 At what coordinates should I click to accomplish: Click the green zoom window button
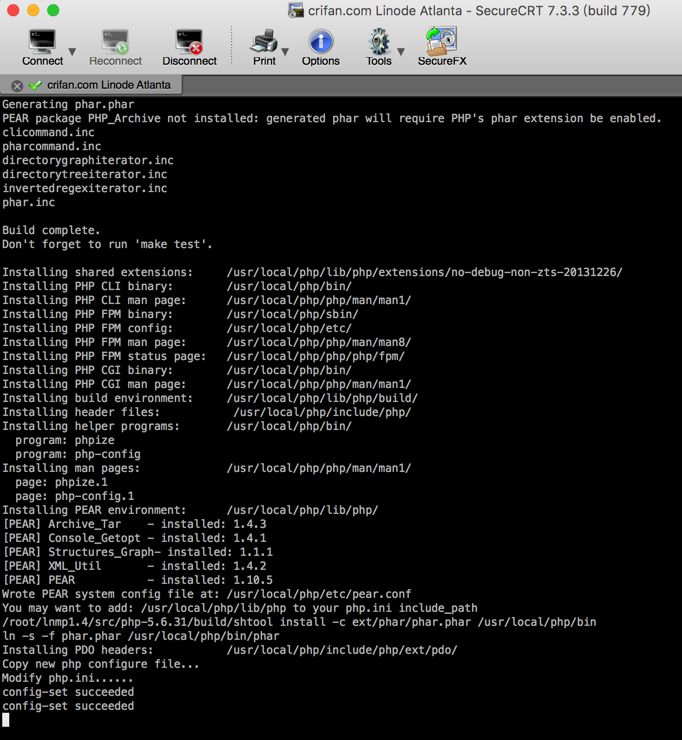click(x=53, y=10)
